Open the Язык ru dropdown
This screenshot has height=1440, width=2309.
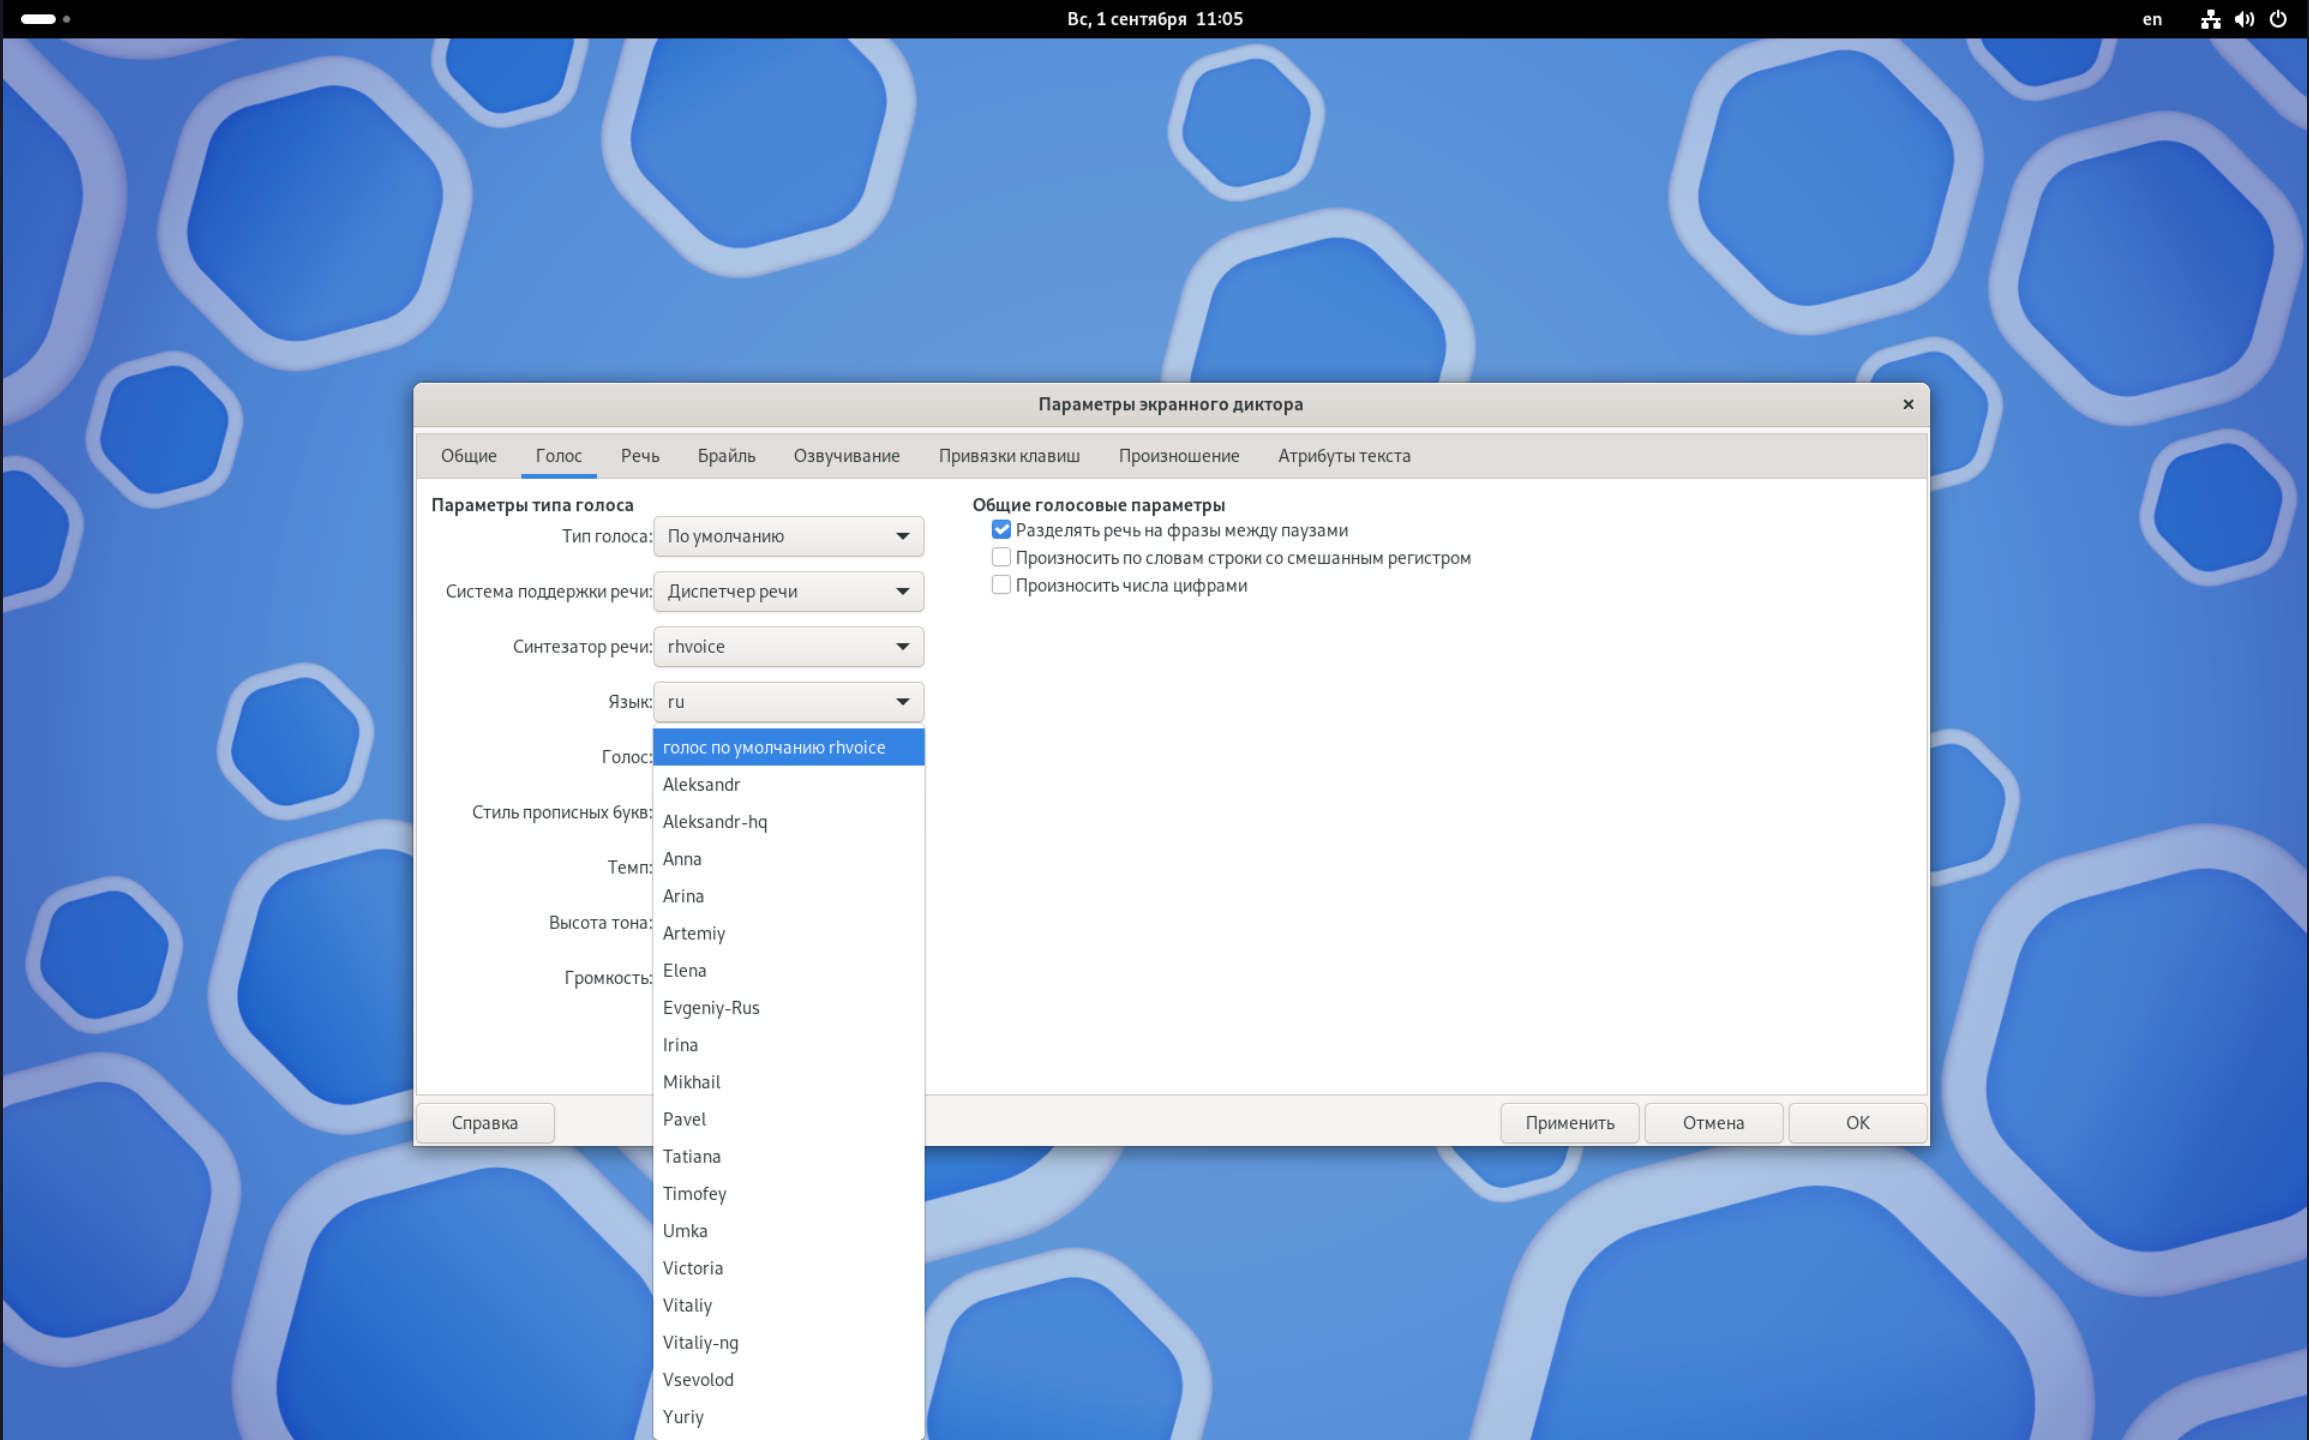coord(788,701)
